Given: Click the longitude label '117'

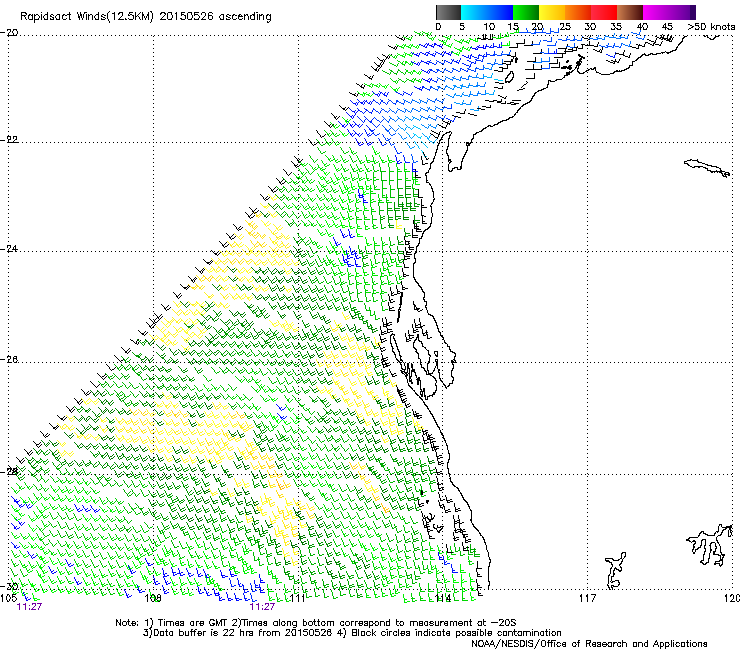Looking at the screenshot, I should pos(587,598).
